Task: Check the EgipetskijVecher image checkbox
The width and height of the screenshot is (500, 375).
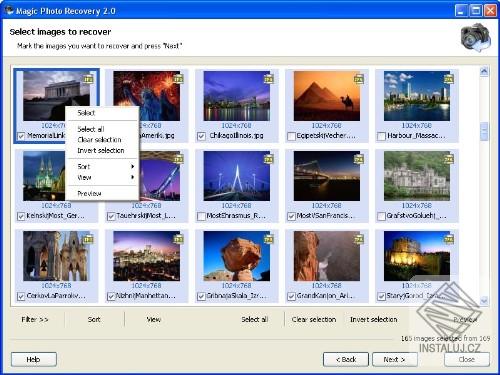Action: 291,136
